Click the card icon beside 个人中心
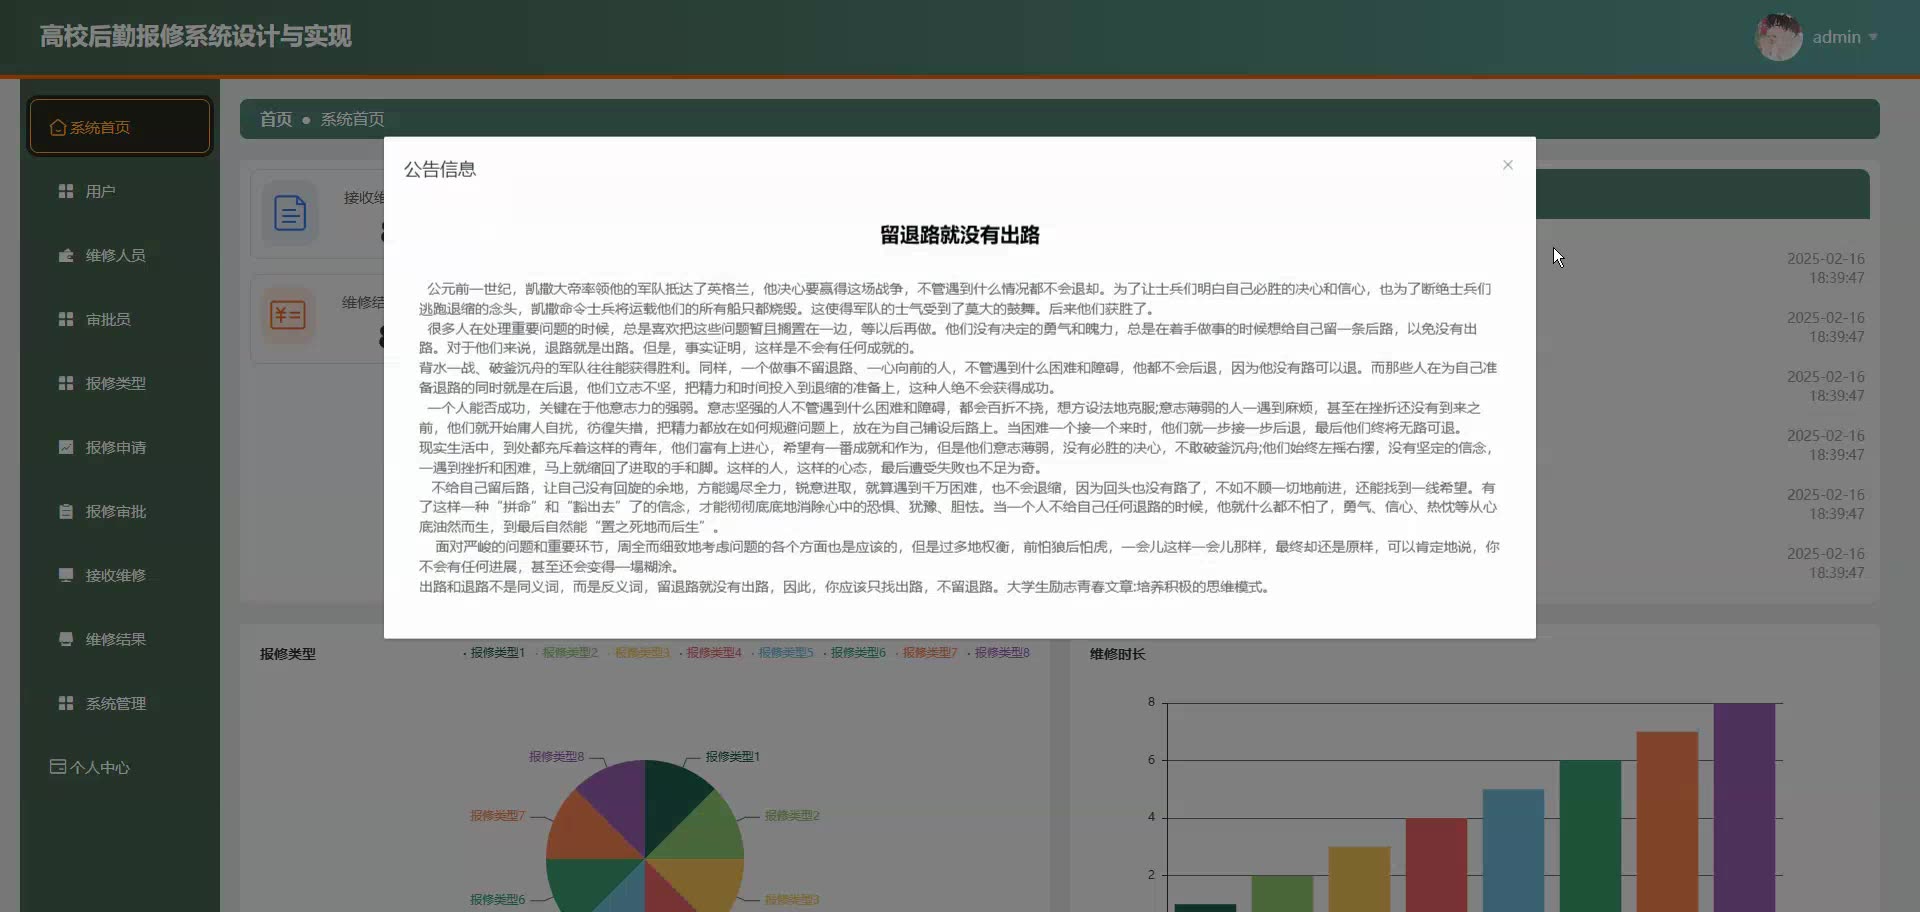Image resolution: width=1920 pixels, height=912 pixels. tap(58, 767)
